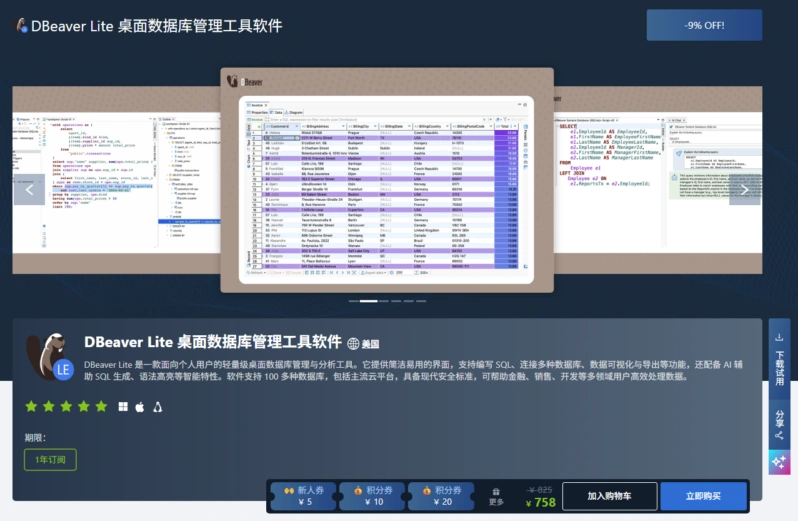
Task: Claim the 积分券 ¥20 coupon
Action: (x=441, y=496)
